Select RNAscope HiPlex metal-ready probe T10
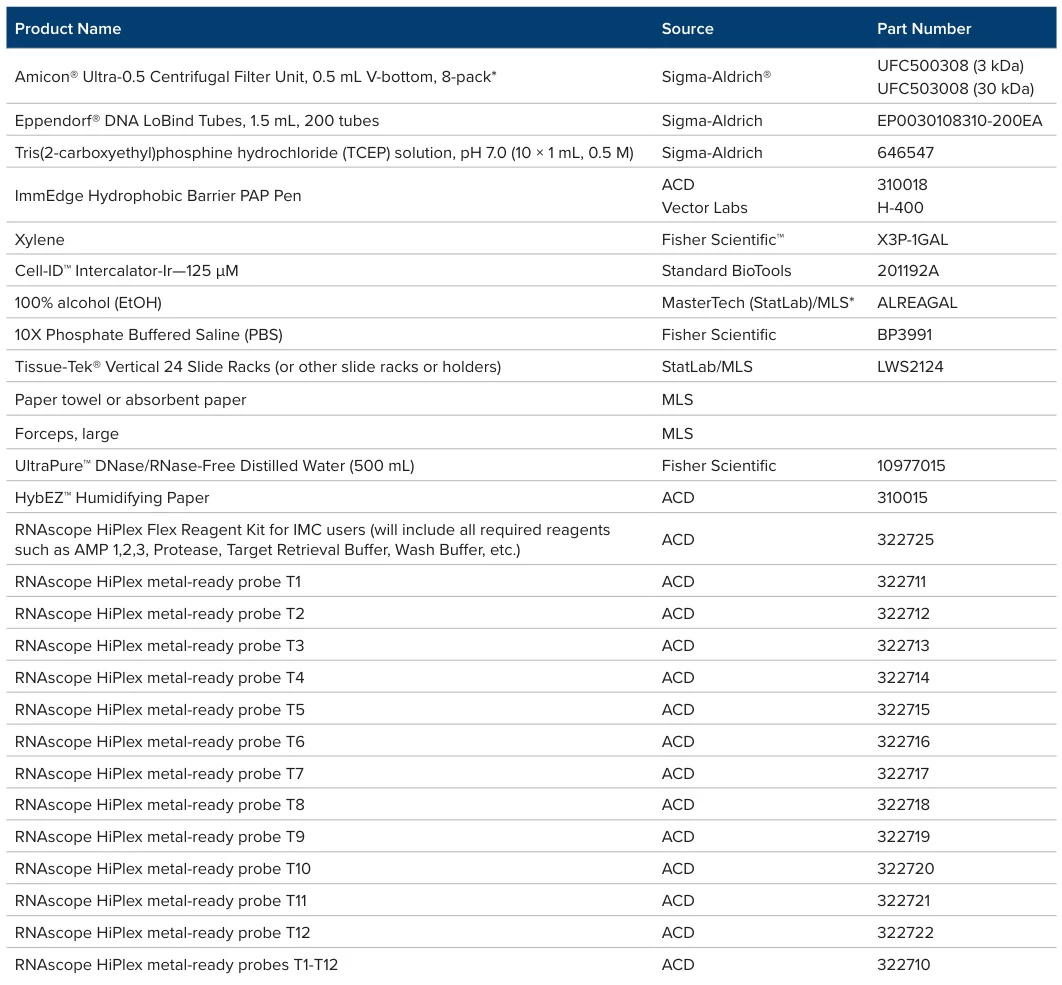 coord(163,868)
